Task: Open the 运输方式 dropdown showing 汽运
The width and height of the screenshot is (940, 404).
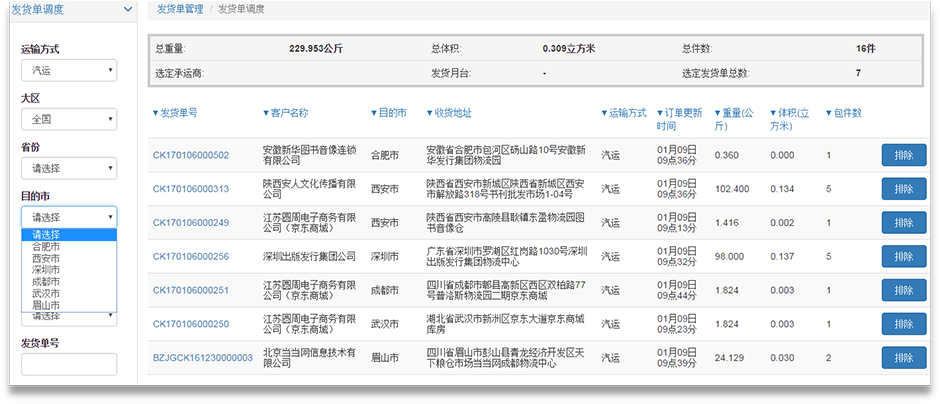Action: tap(69, 71)
